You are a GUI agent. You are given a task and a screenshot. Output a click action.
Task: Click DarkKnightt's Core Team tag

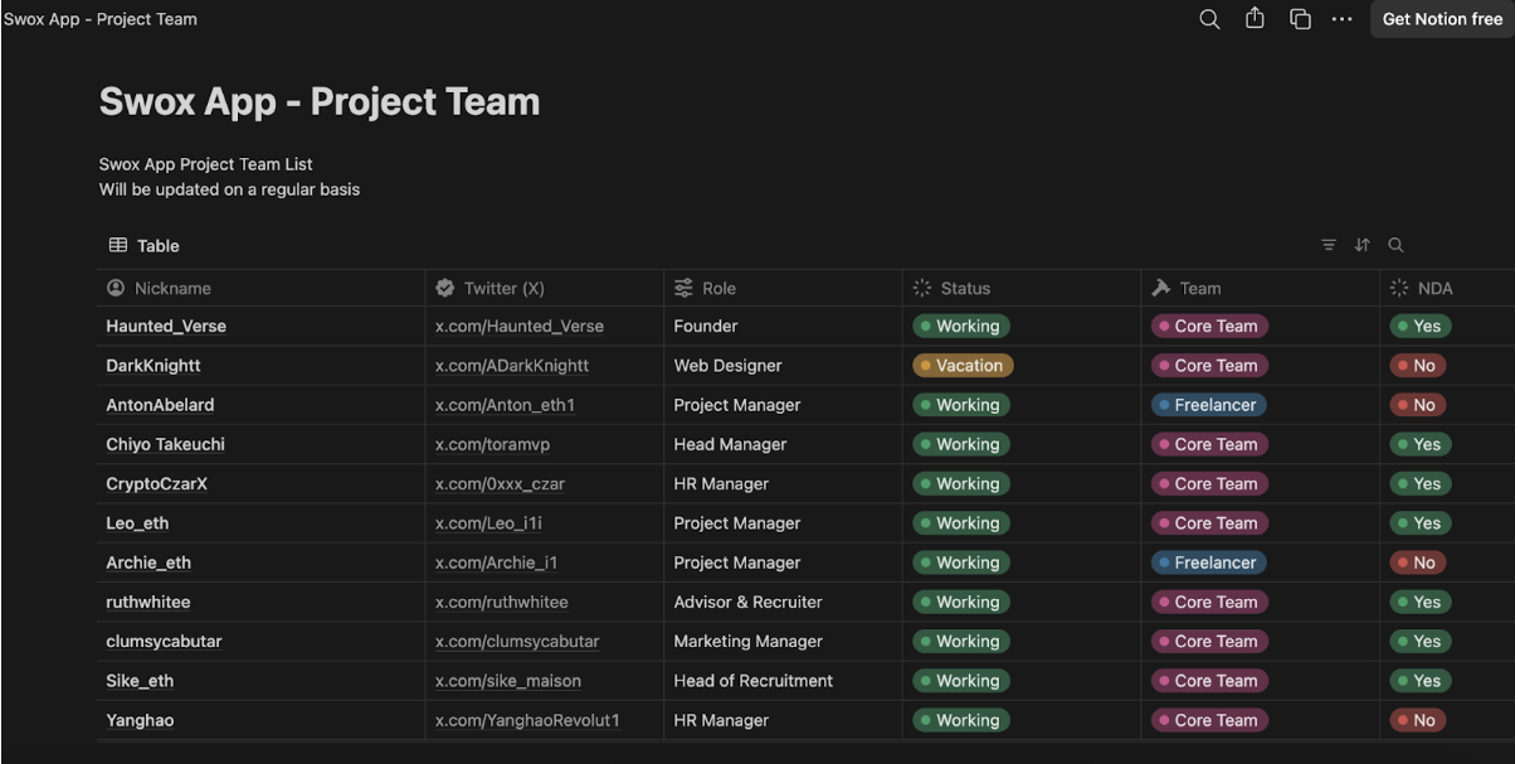[1210, 365]
